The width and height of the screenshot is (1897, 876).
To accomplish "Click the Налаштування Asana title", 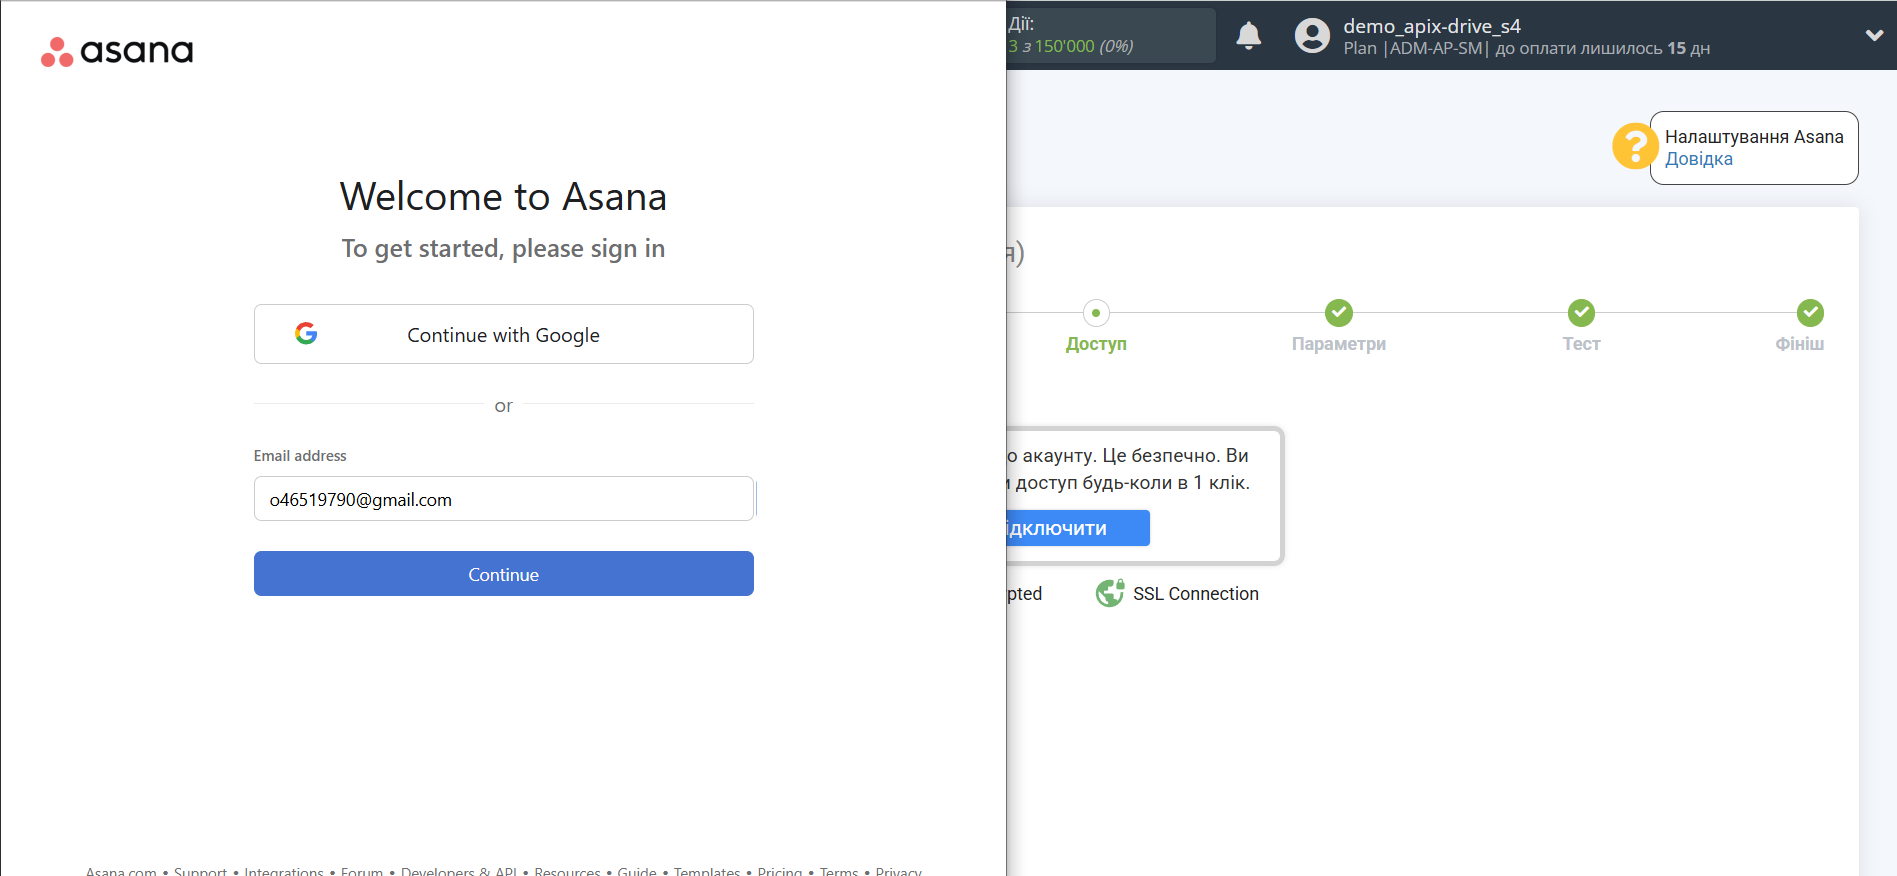I will (1754, 137).
